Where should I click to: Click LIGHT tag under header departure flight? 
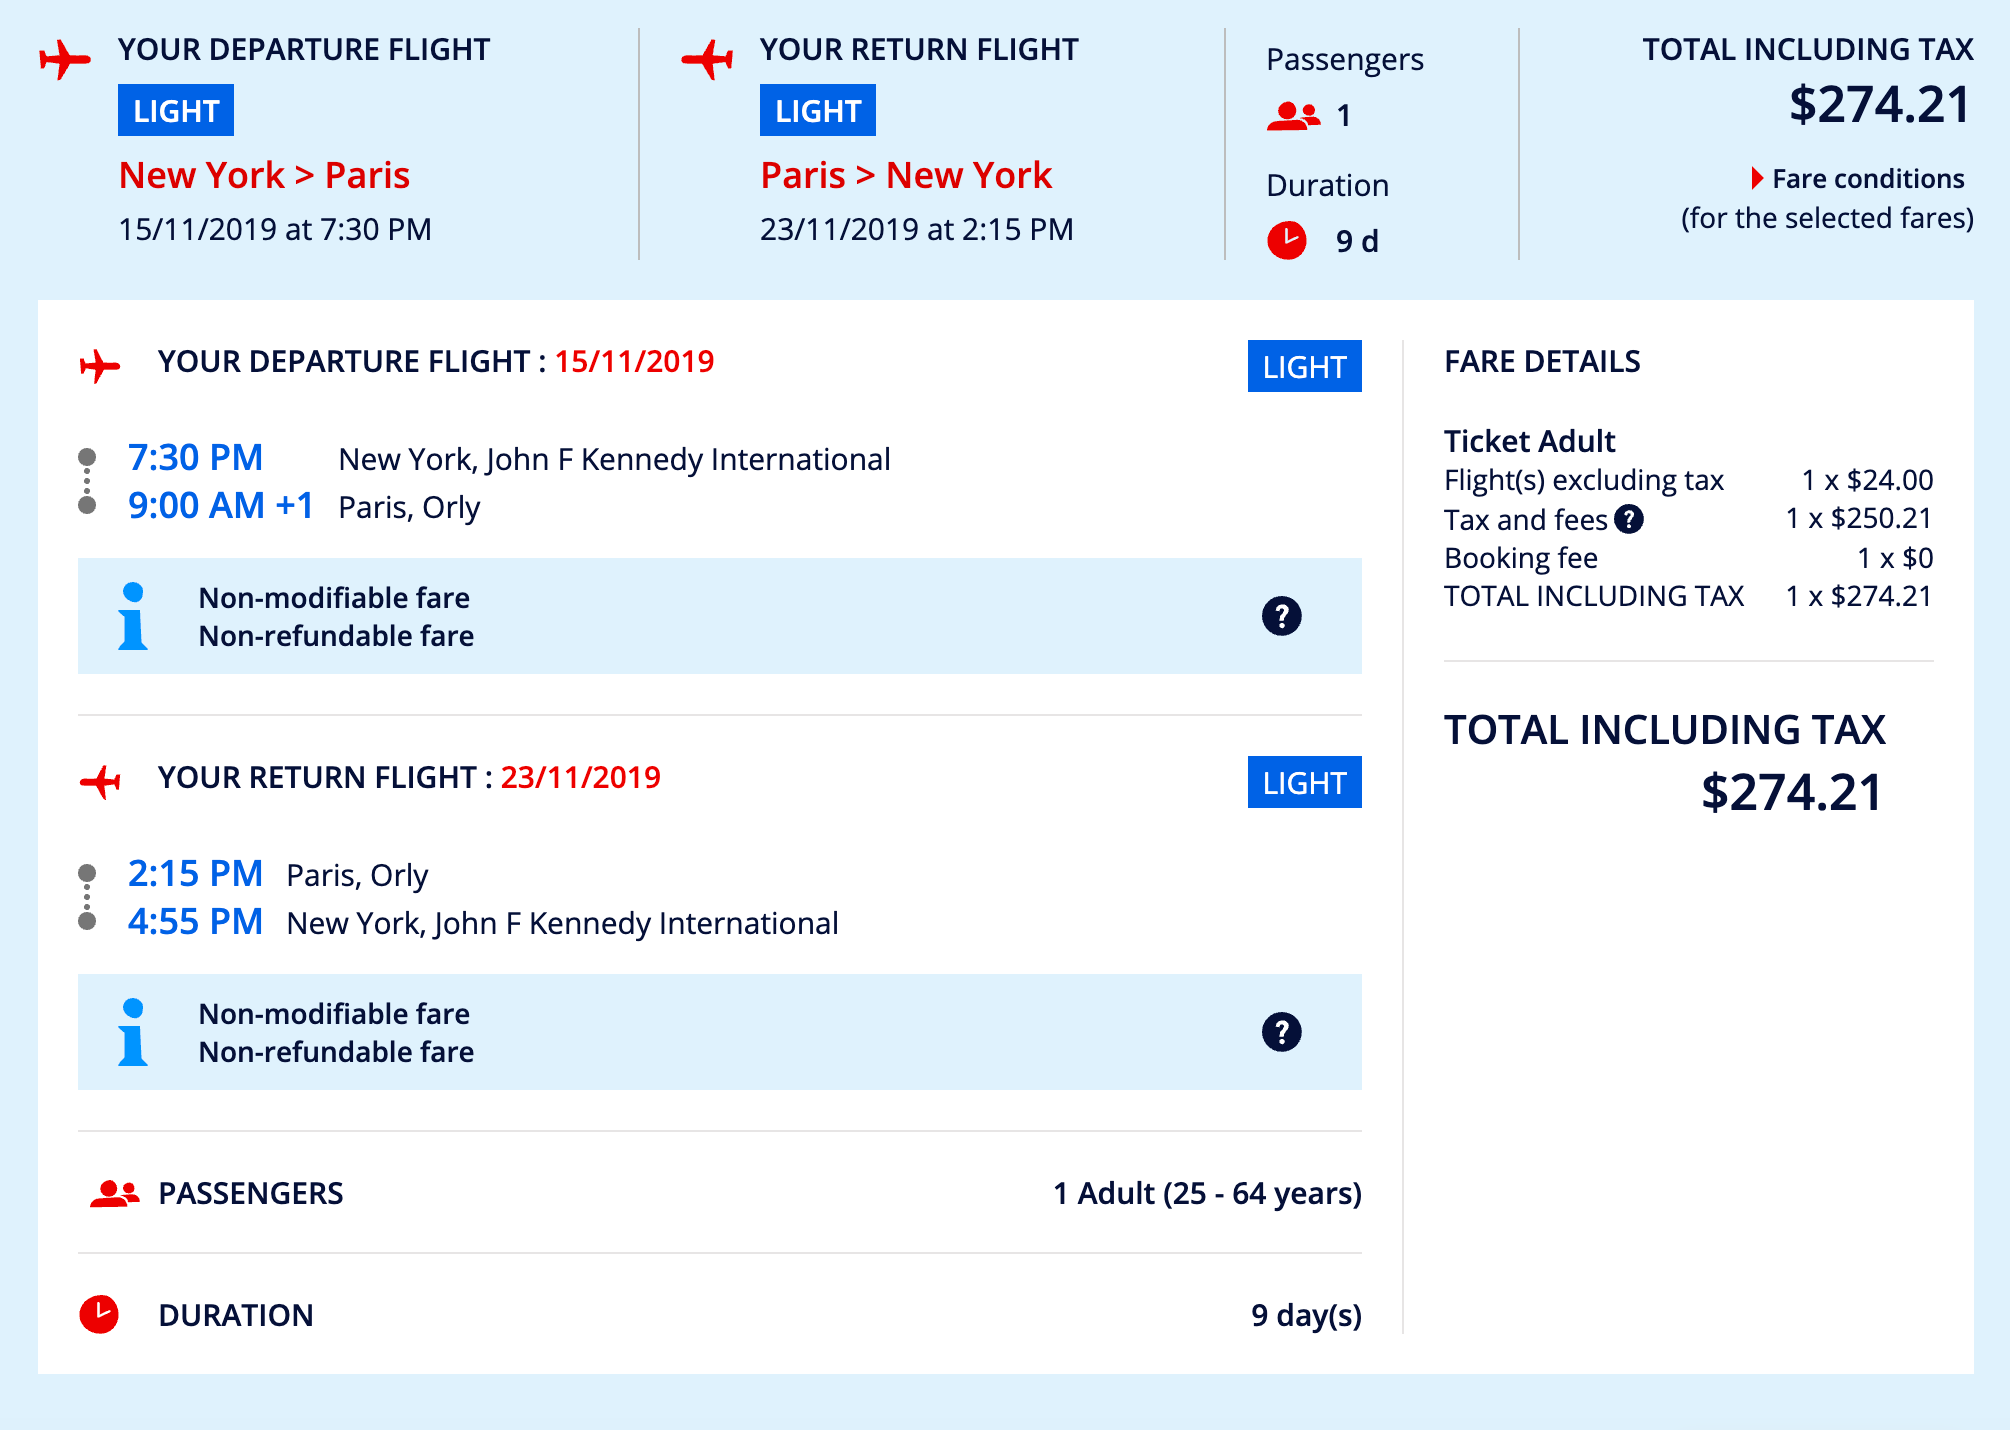(x=176, y=111)
